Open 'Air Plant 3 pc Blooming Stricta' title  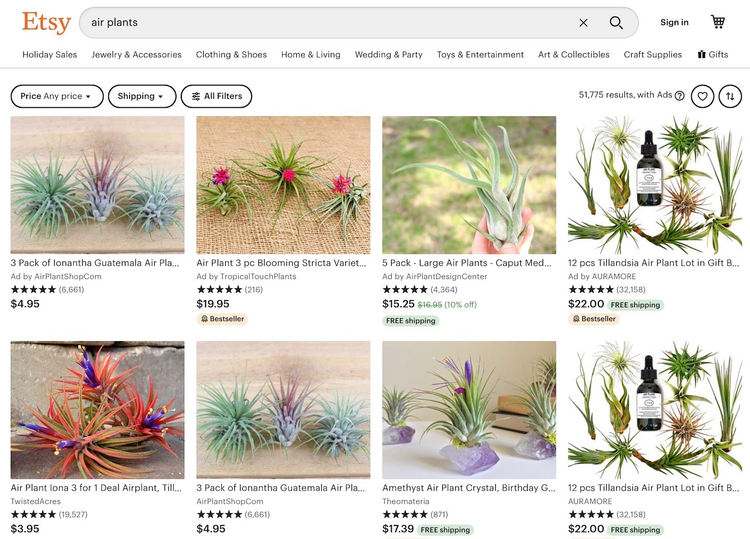(281, 263)
